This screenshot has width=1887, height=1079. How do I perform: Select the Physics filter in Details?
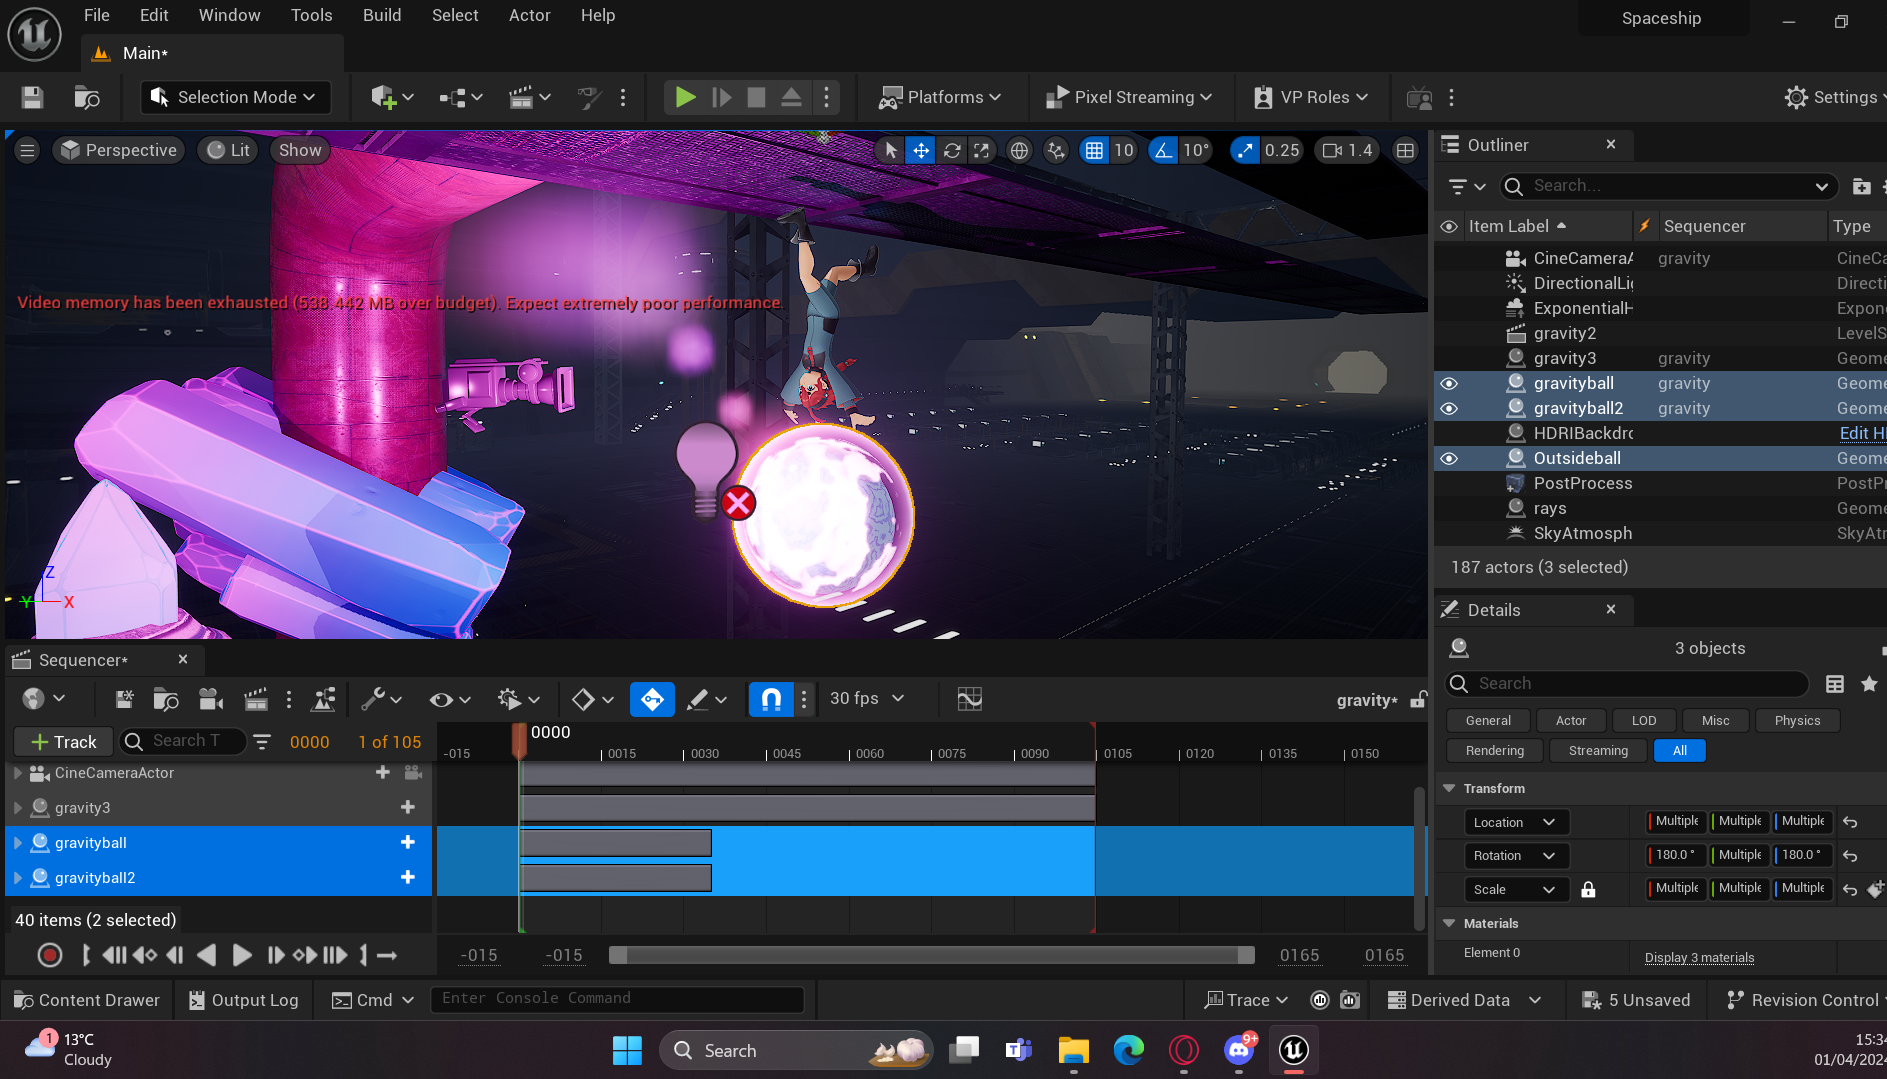[1797, 720]
